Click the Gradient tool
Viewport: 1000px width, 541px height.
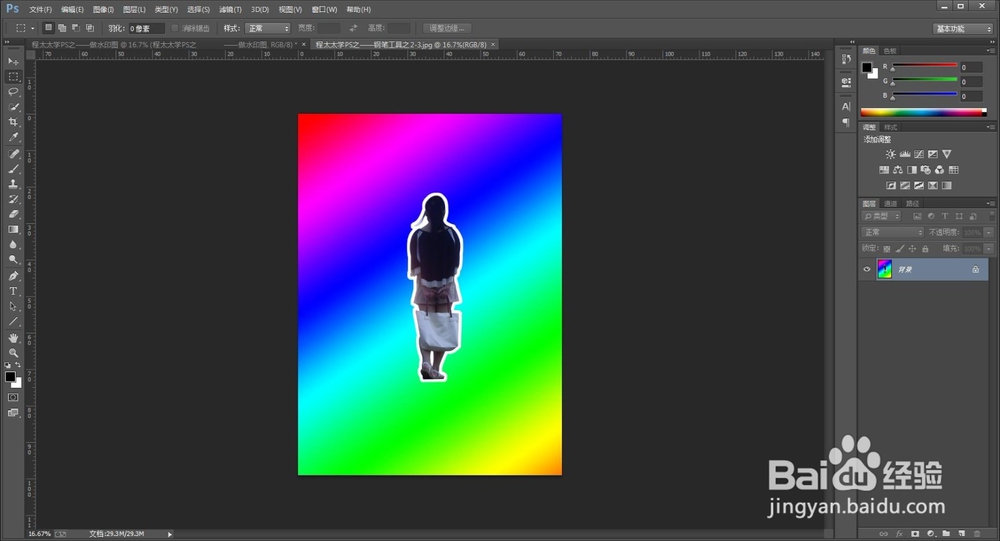14,229
